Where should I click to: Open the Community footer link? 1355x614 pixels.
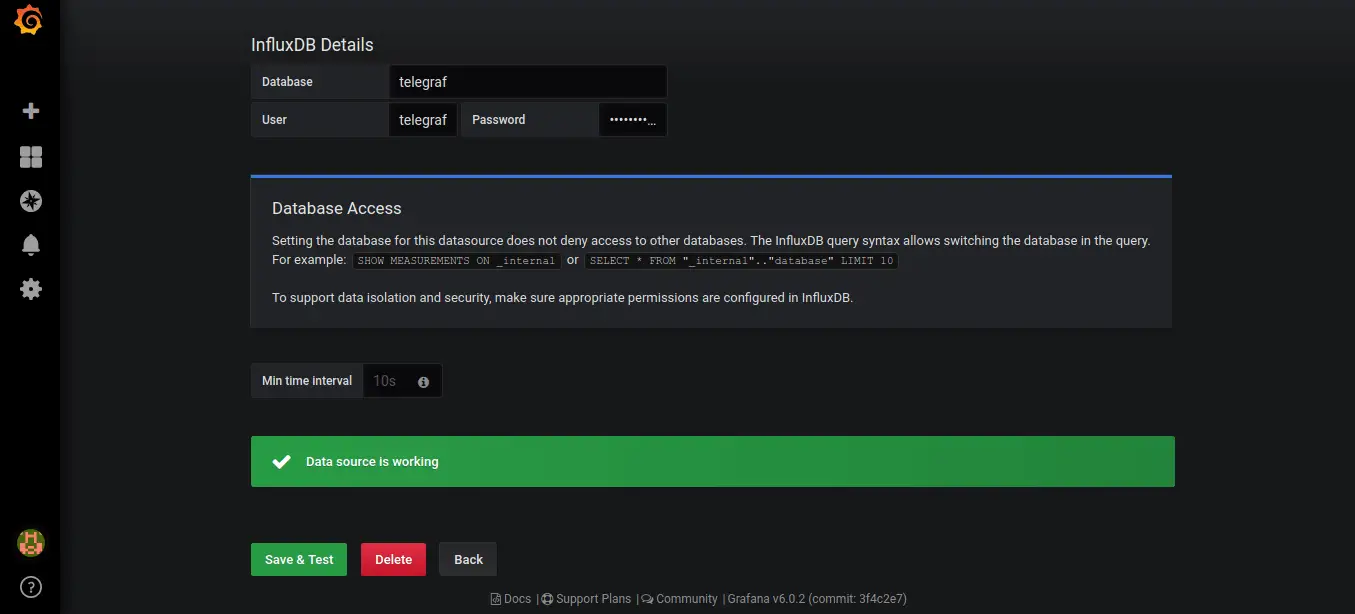pyautogui.click(x=686, y=598)
